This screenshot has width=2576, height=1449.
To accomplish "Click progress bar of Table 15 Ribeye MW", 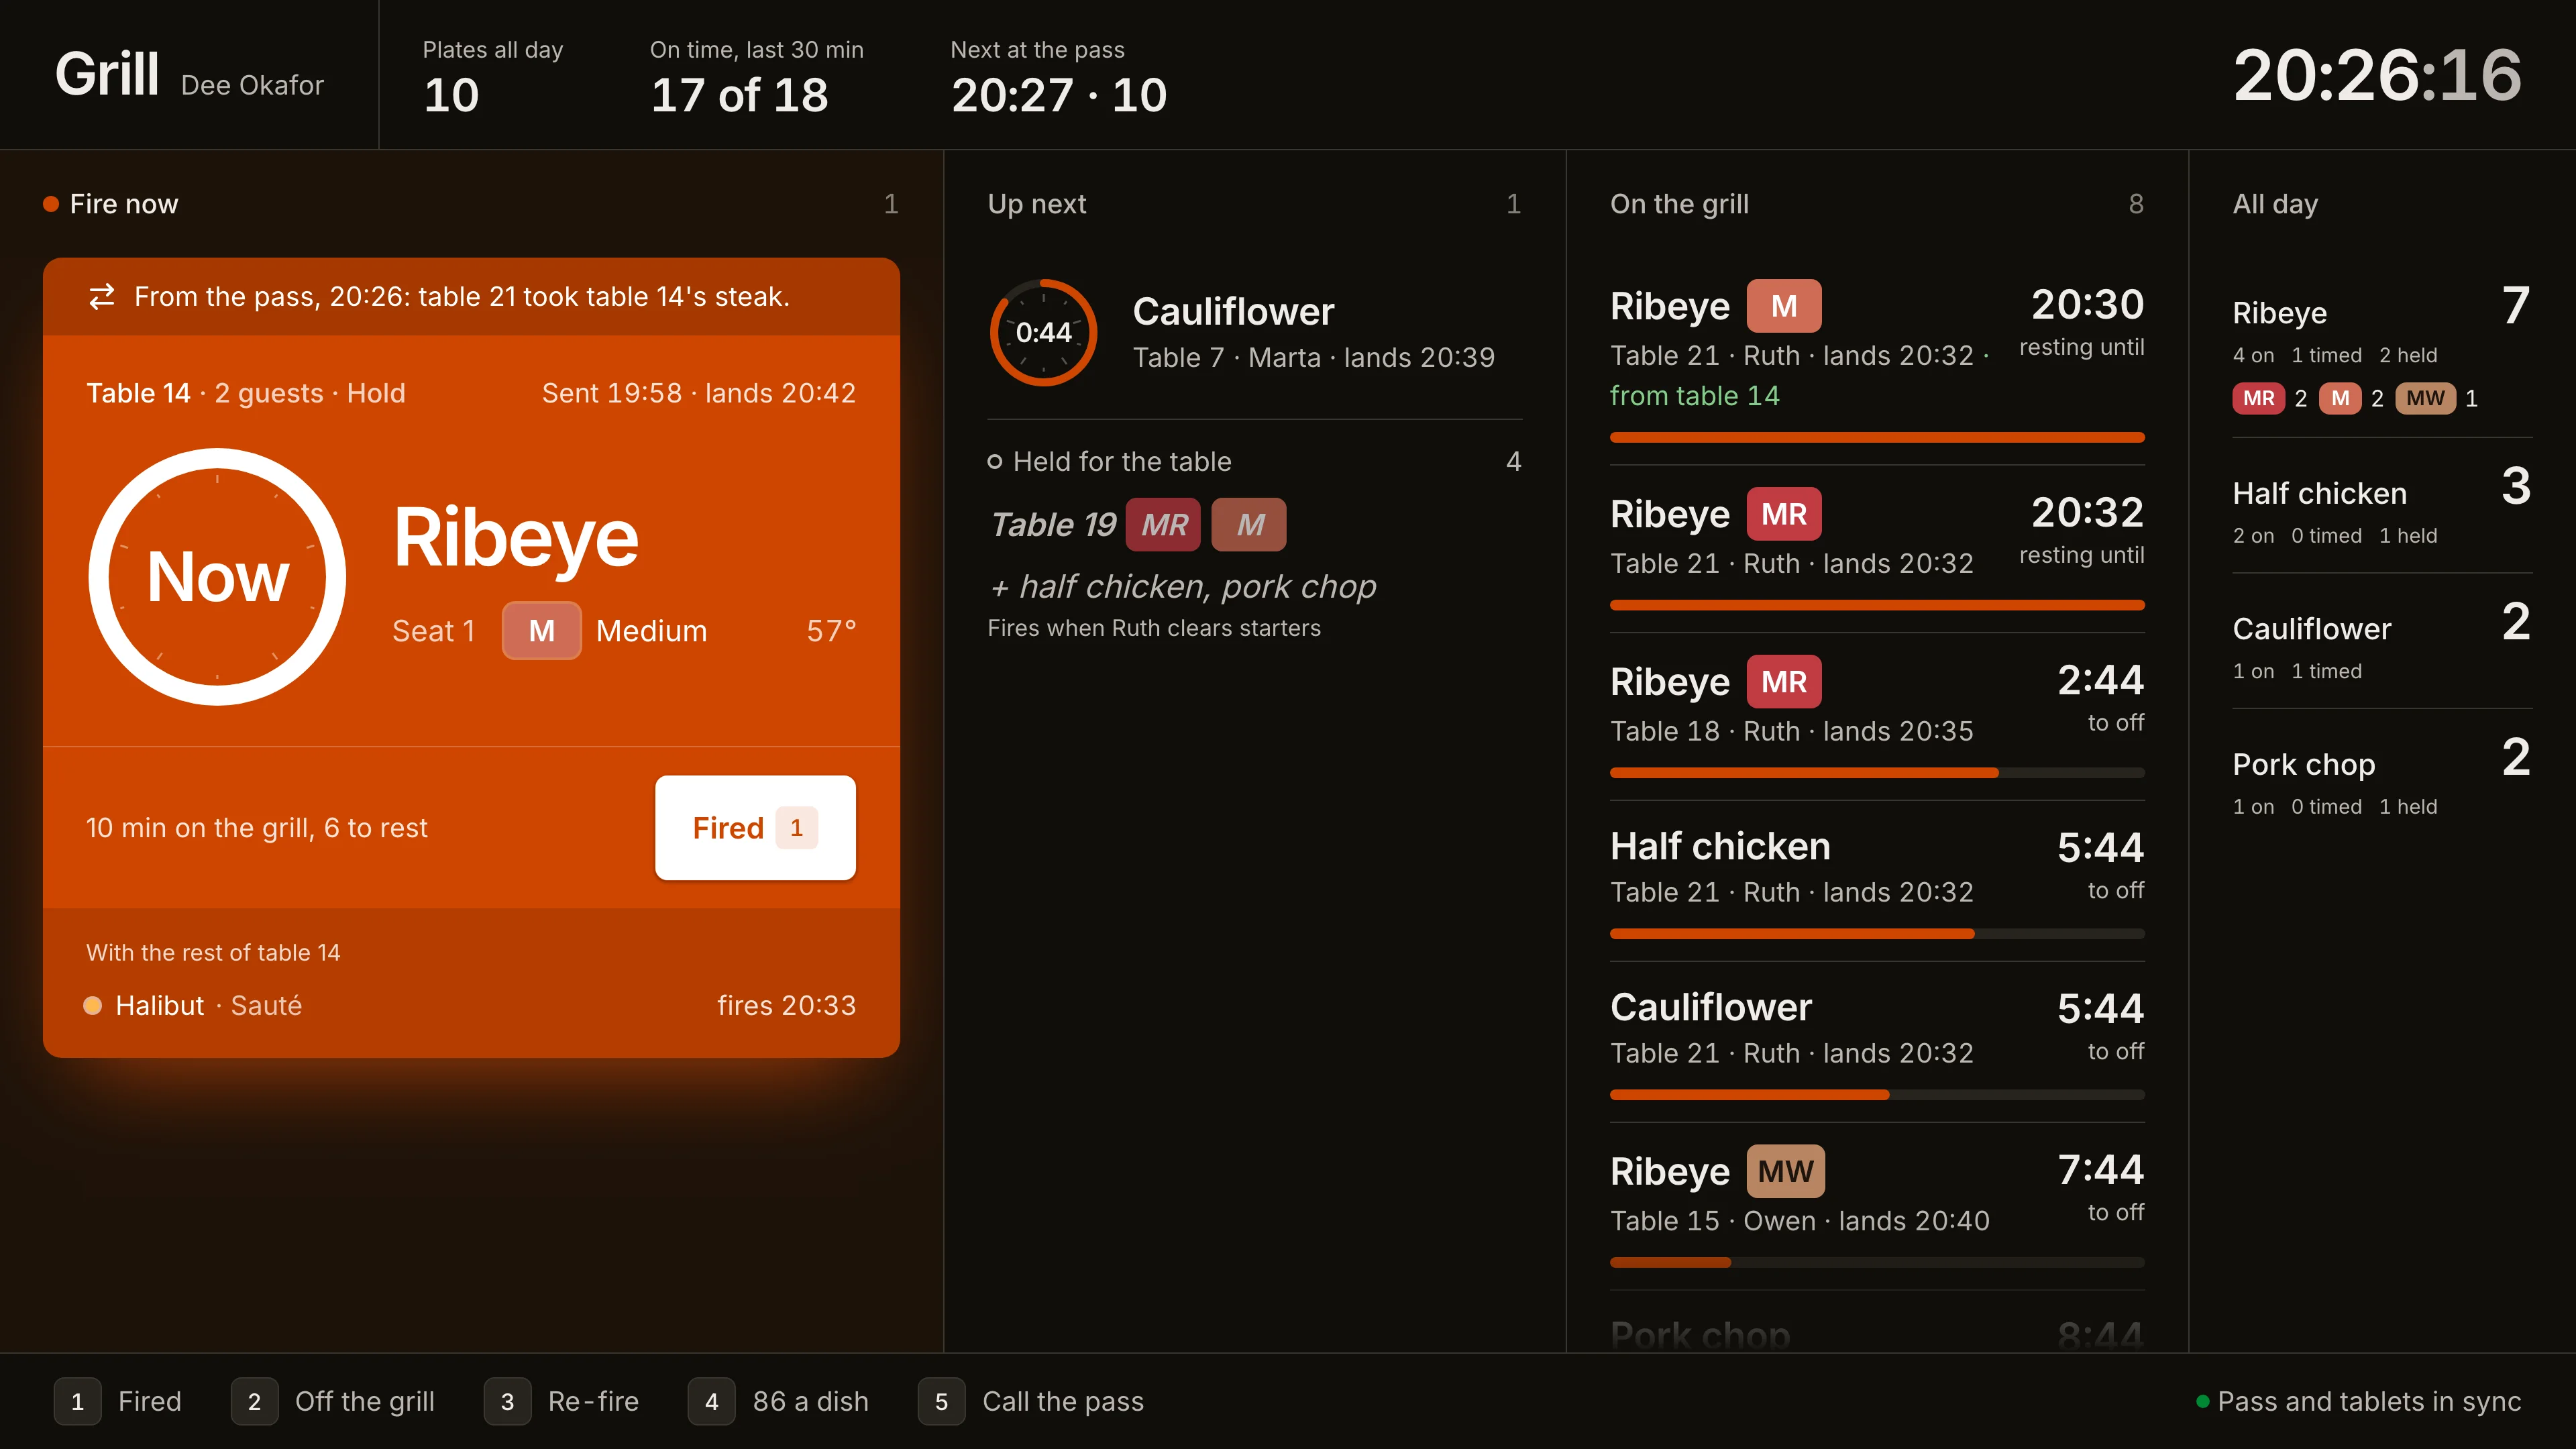I will 1877,1263.
